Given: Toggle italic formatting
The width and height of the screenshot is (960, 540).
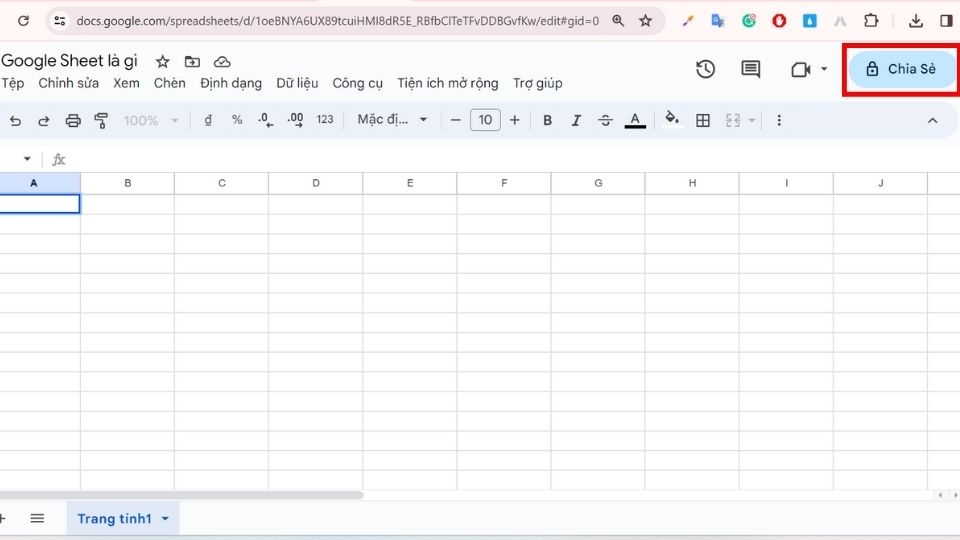Looking at the screenshot, I should click(x=576, y=121).
